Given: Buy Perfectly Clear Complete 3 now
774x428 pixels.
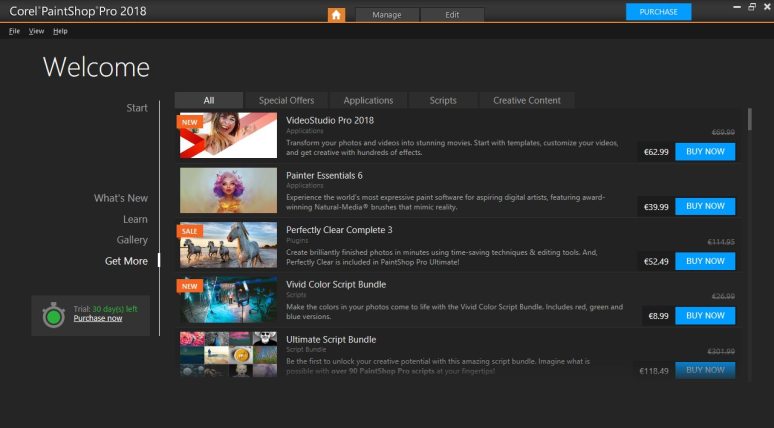Looking at the screenshot, I should 705,261.
